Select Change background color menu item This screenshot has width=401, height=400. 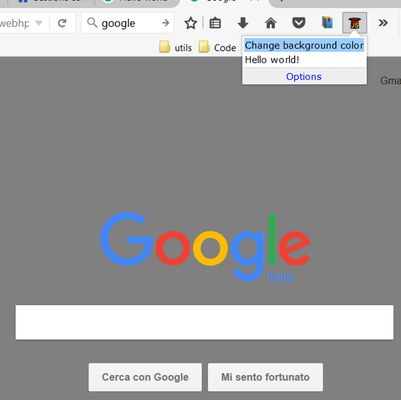pos(304,45)
